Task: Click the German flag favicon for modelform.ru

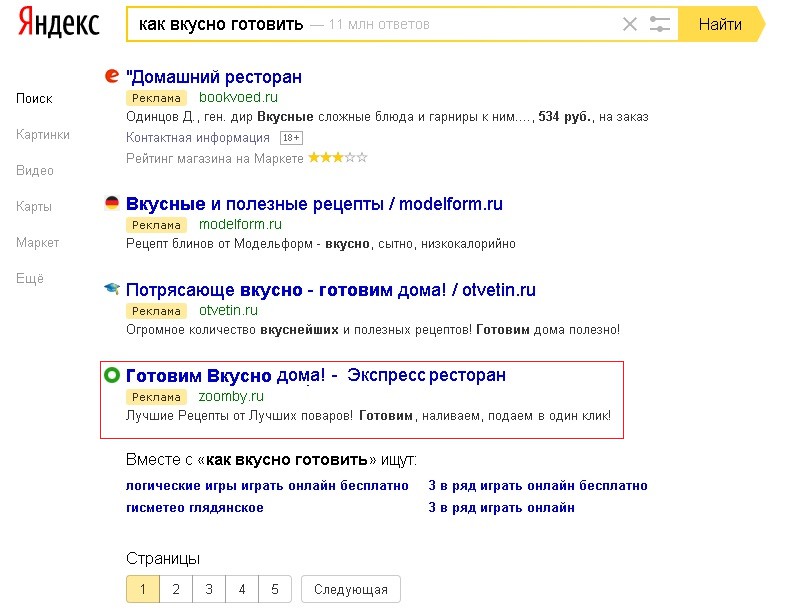Action: (112, 203)
